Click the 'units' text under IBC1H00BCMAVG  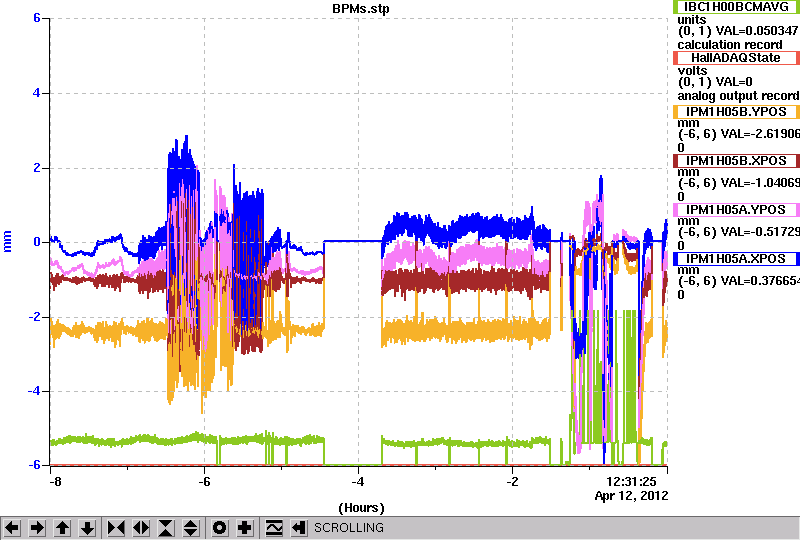coord(692,20)
